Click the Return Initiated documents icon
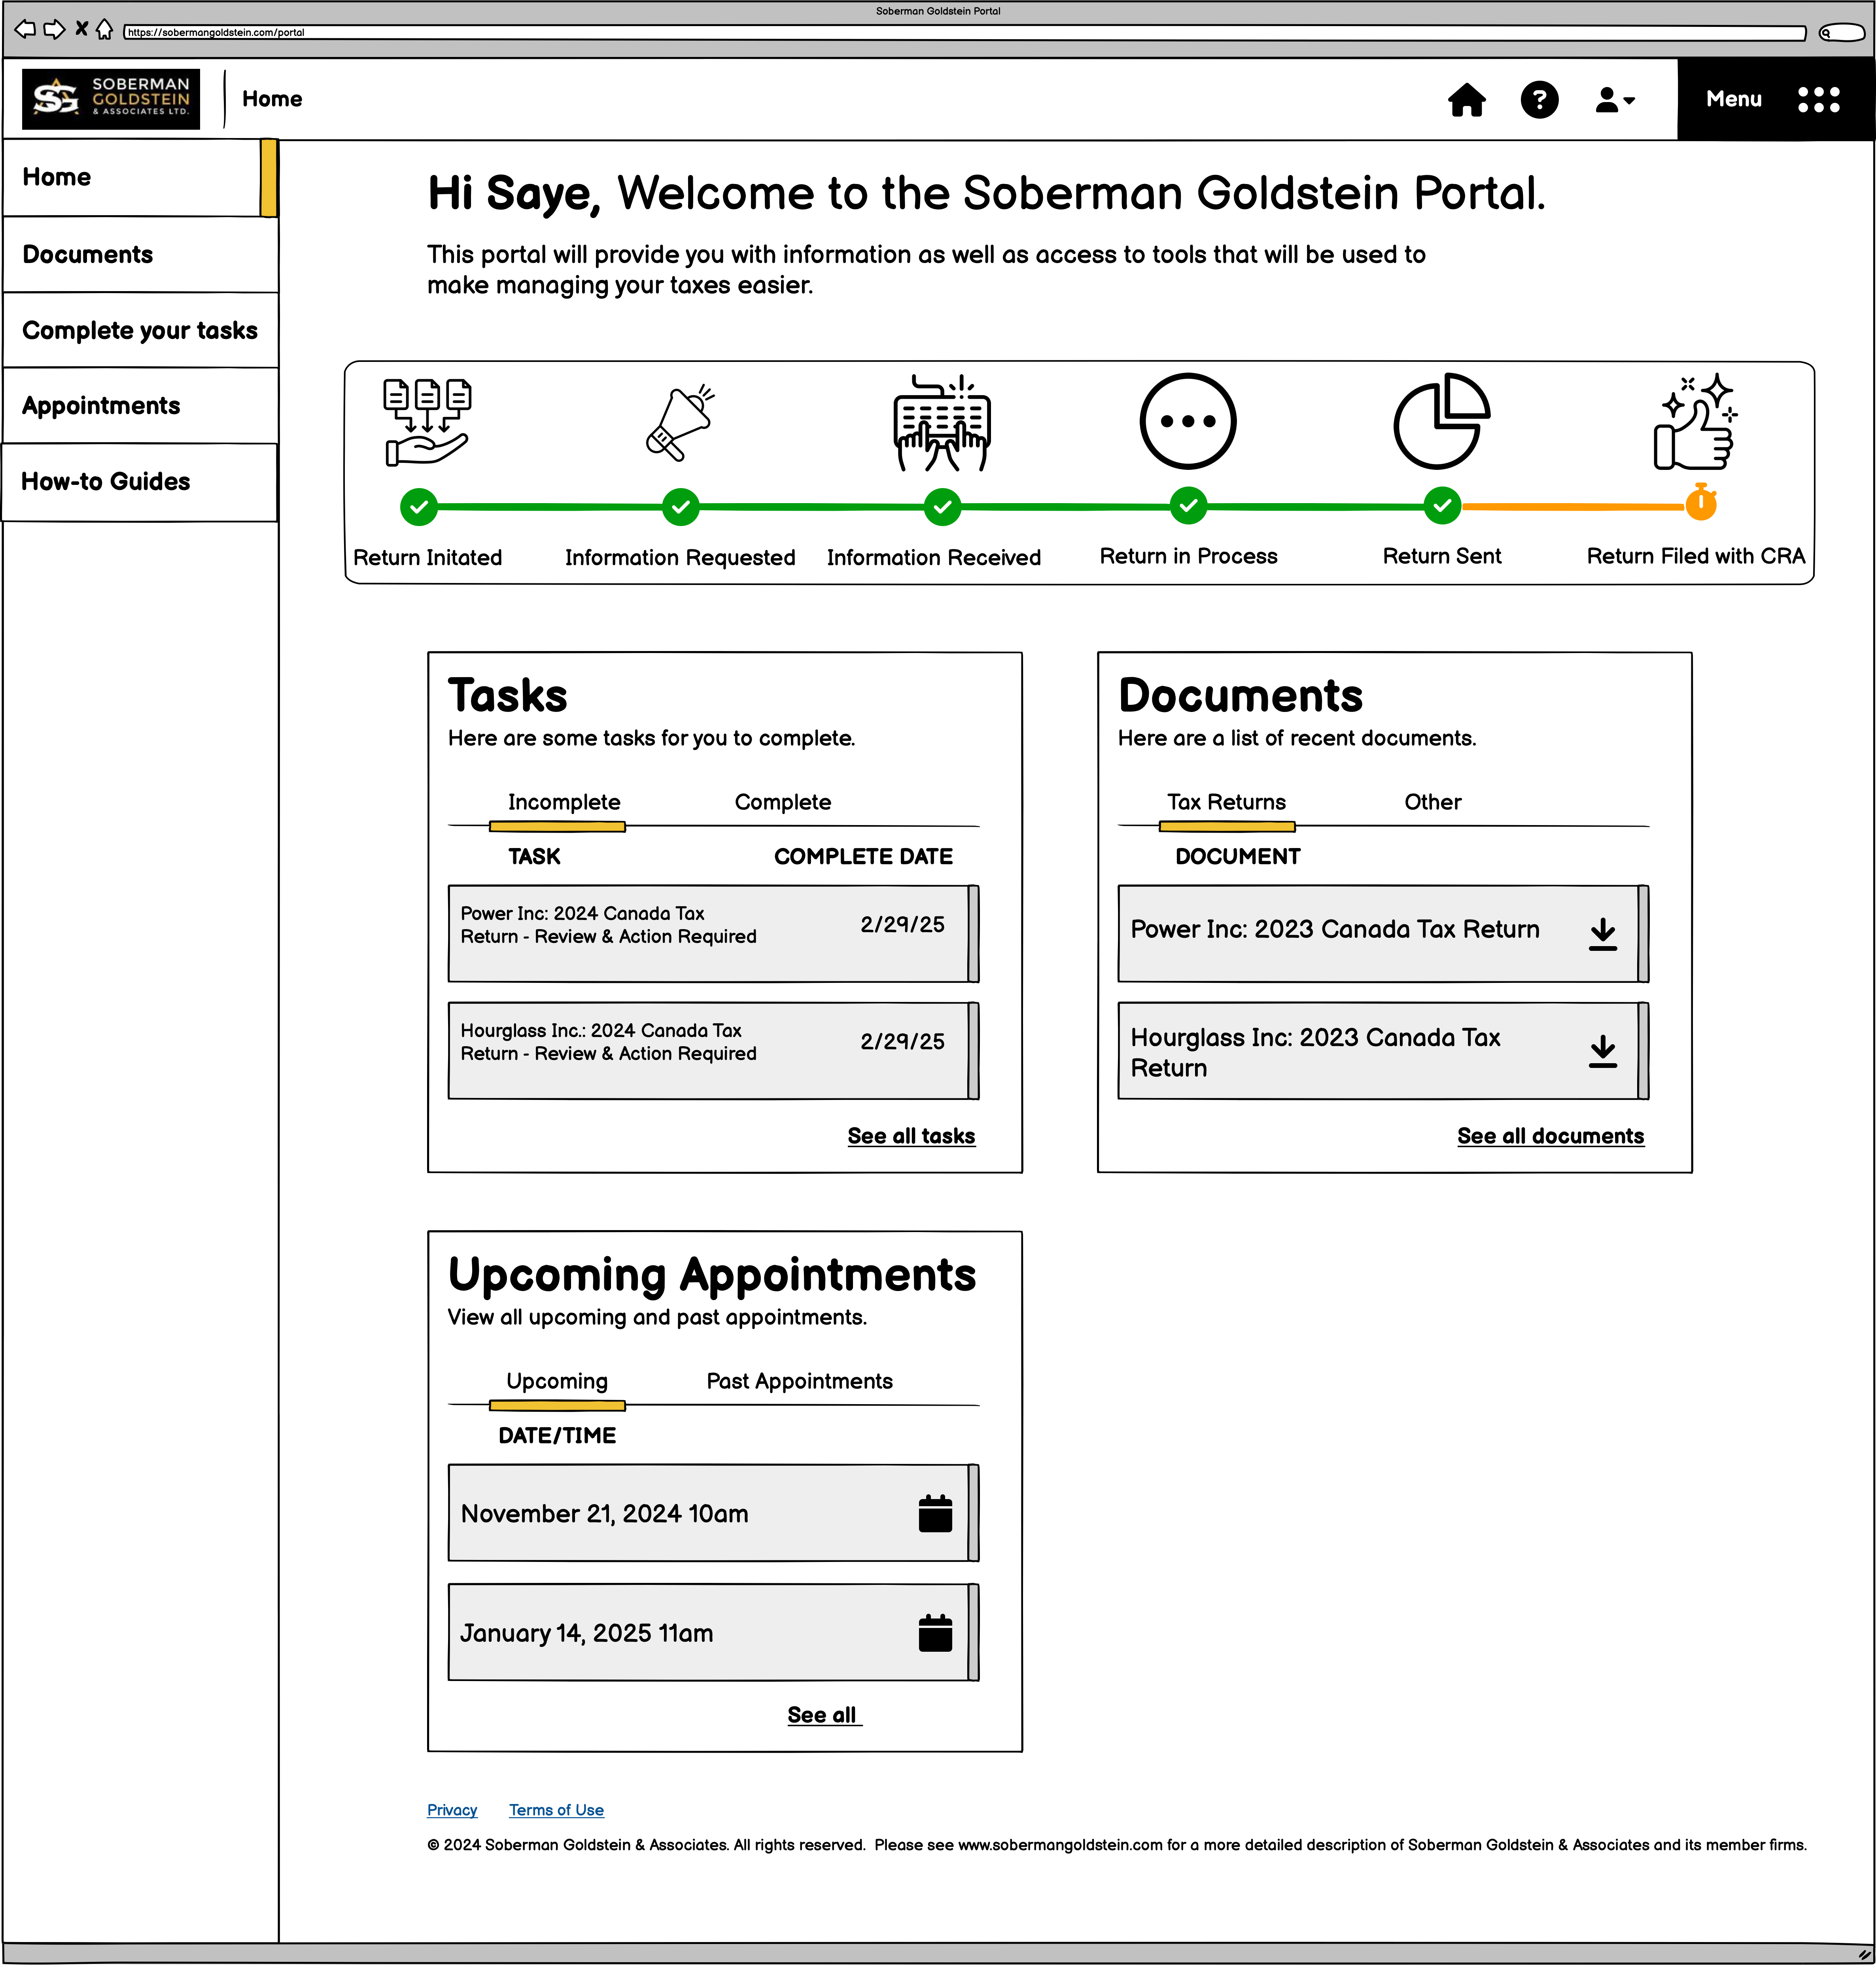The image size is (1876, 1965). click(x=427, y=422)
